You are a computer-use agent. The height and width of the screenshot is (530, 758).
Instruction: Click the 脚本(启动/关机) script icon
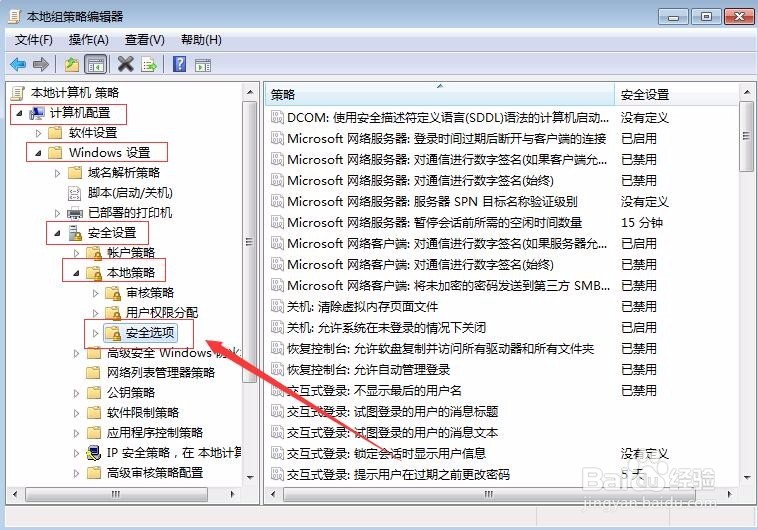[74, 193]
